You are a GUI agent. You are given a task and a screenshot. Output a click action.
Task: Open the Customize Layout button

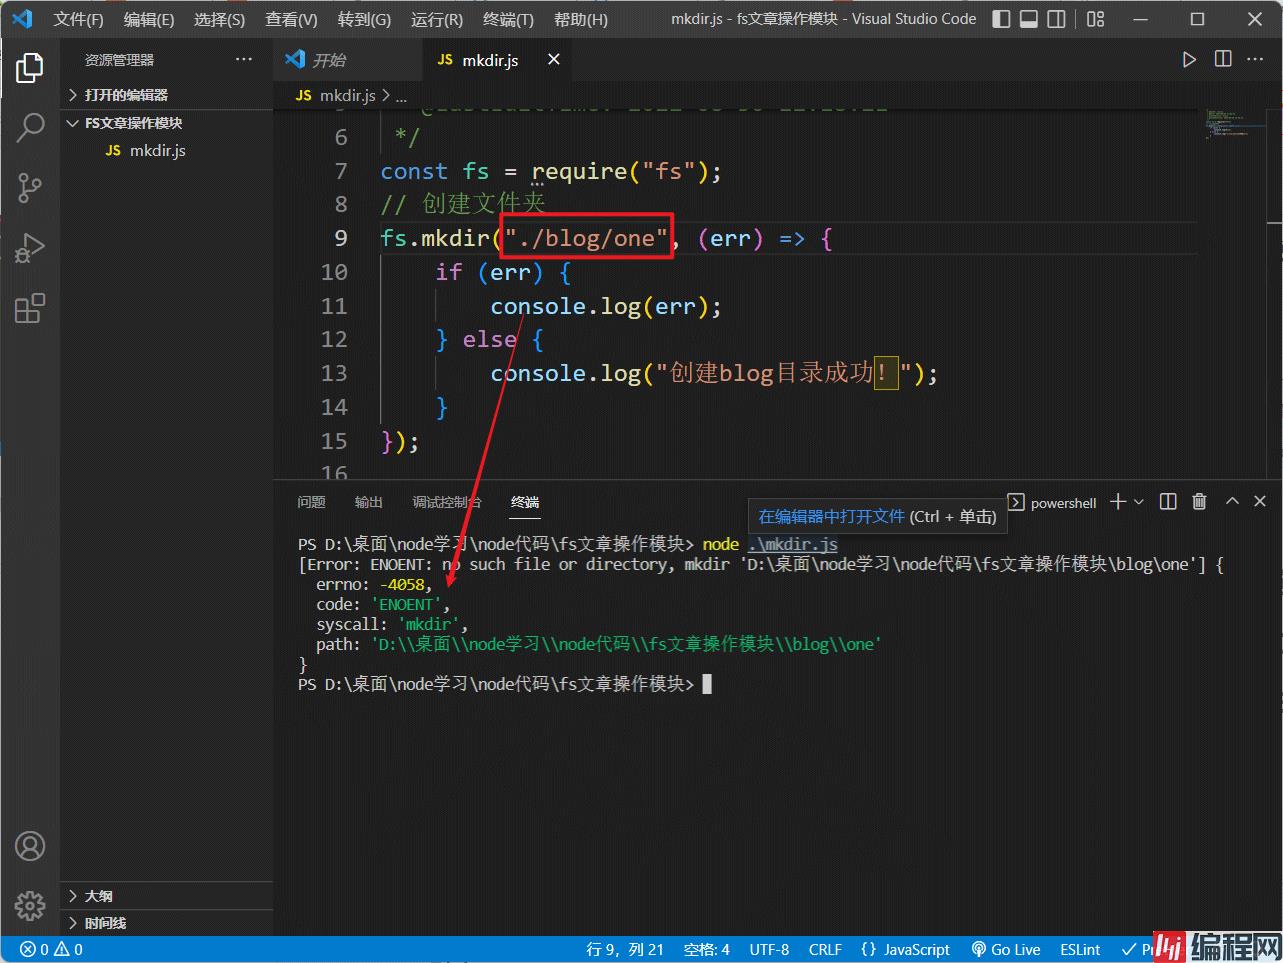1095,19
